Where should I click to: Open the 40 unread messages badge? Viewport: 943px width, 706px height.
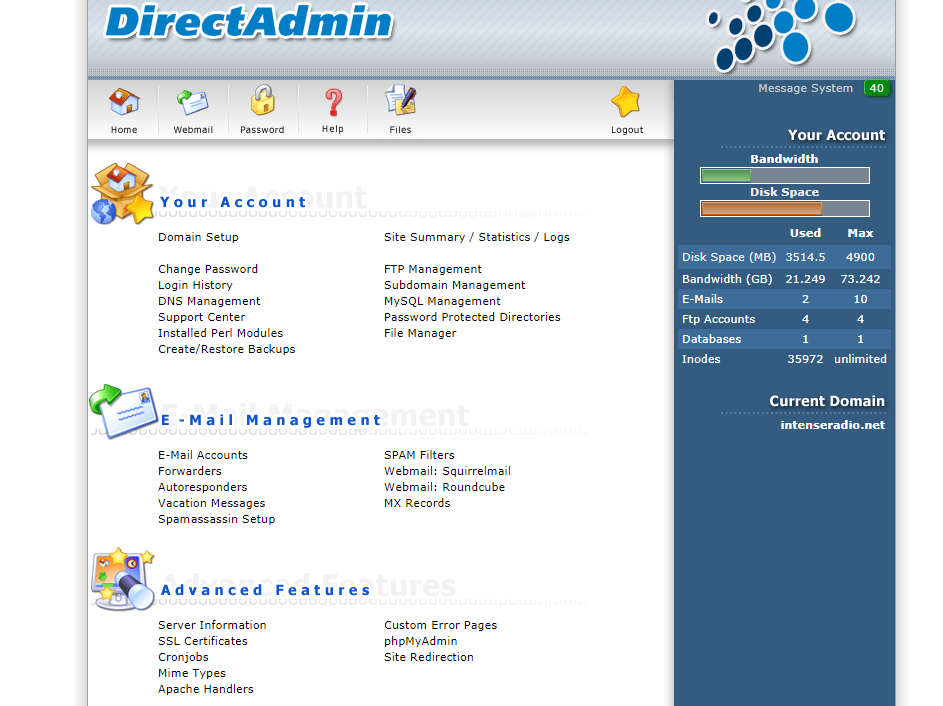[876, 88]
